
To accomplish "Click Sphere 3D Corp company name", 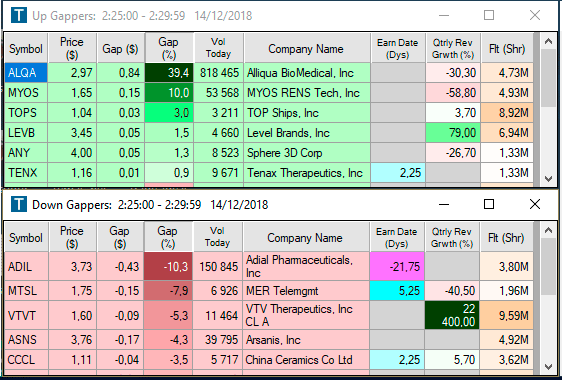I will click(307, 153).
